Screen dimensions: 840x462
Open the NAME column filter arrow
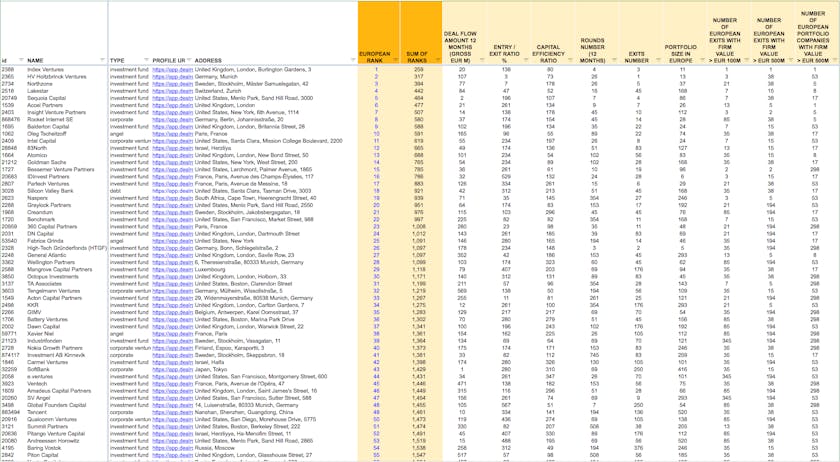[x=103, y=60]
